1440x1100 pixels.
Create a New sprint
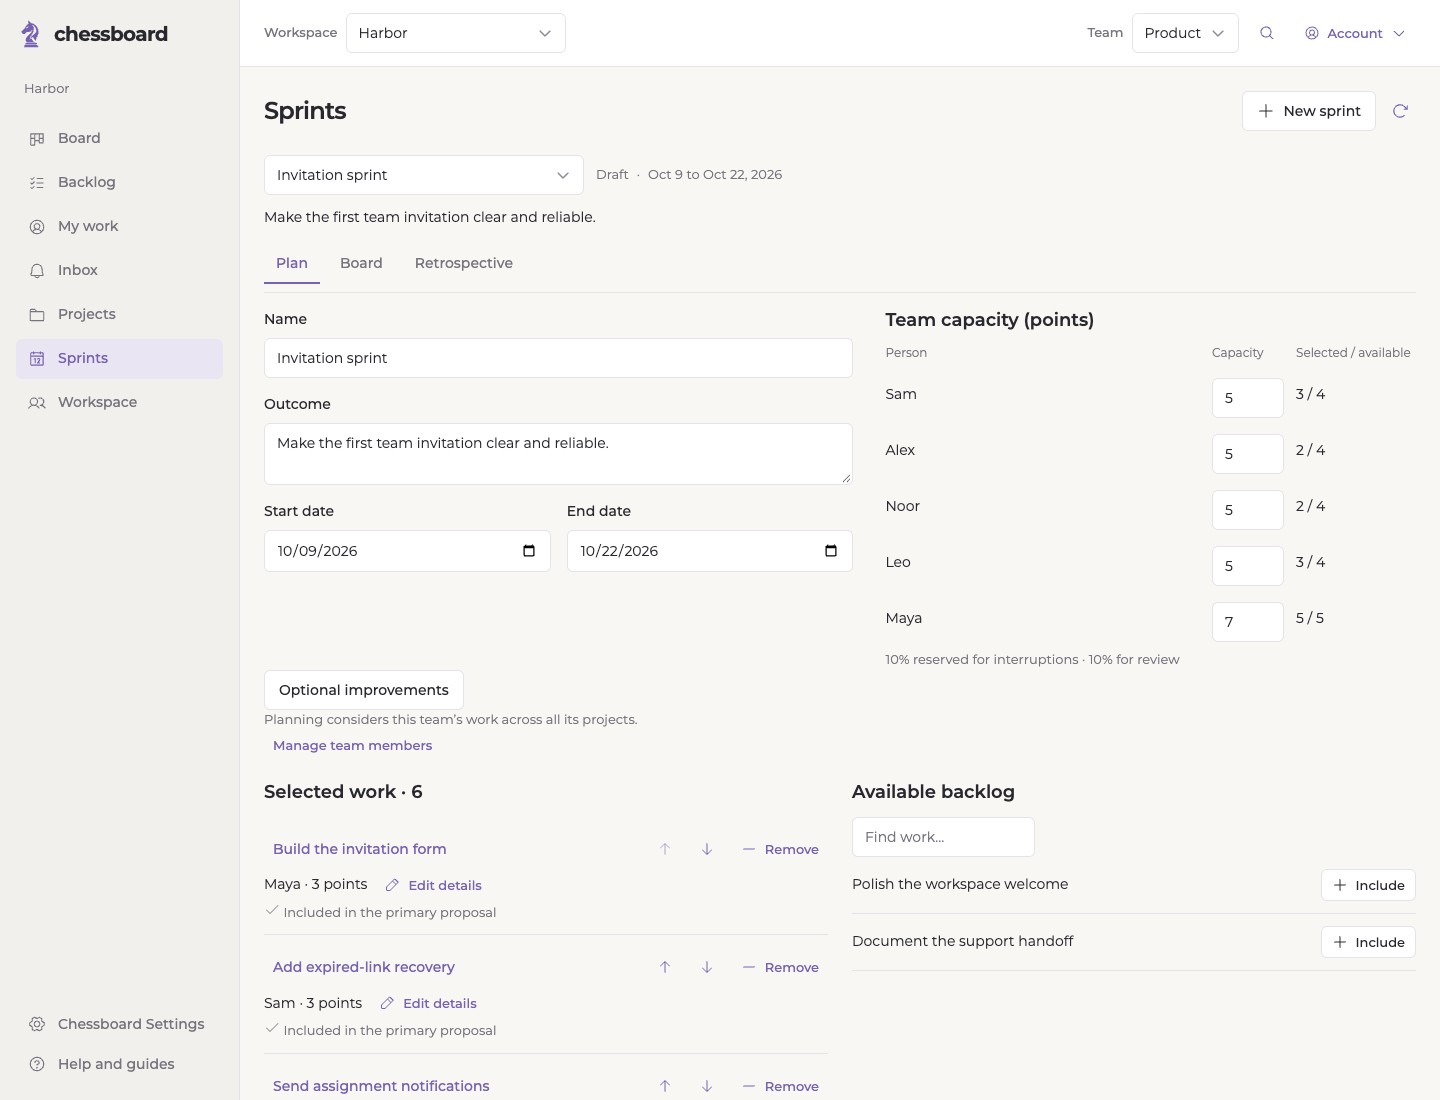click(1309, 111)
